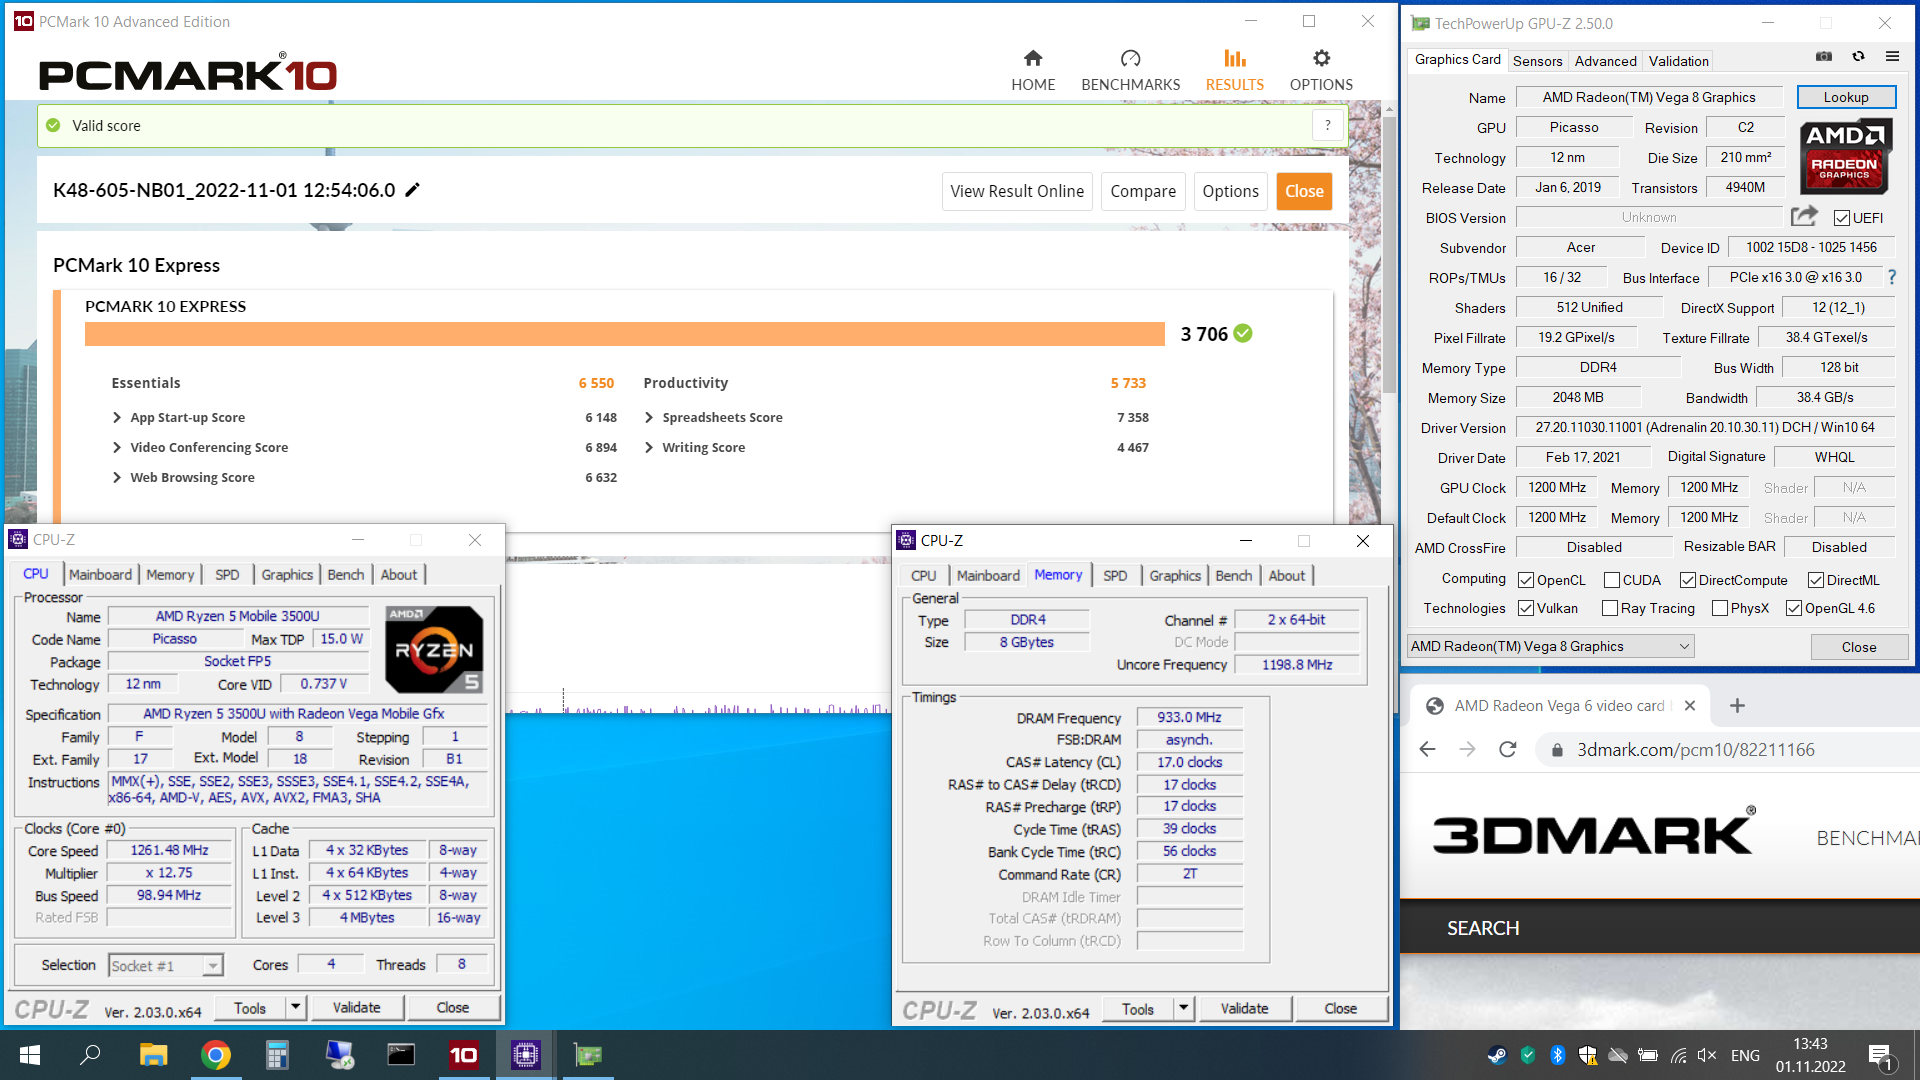Open SPD tab in right CPU-Z
This screenshot has width=1920, height=1080.
pyautogui.click(x=1115, y=575)
